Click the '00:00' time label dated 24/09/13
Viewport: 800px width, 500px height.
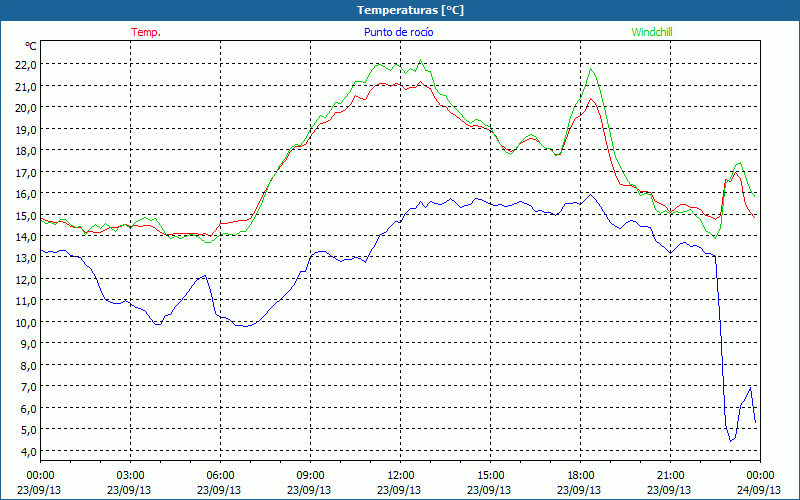point(760,476)
